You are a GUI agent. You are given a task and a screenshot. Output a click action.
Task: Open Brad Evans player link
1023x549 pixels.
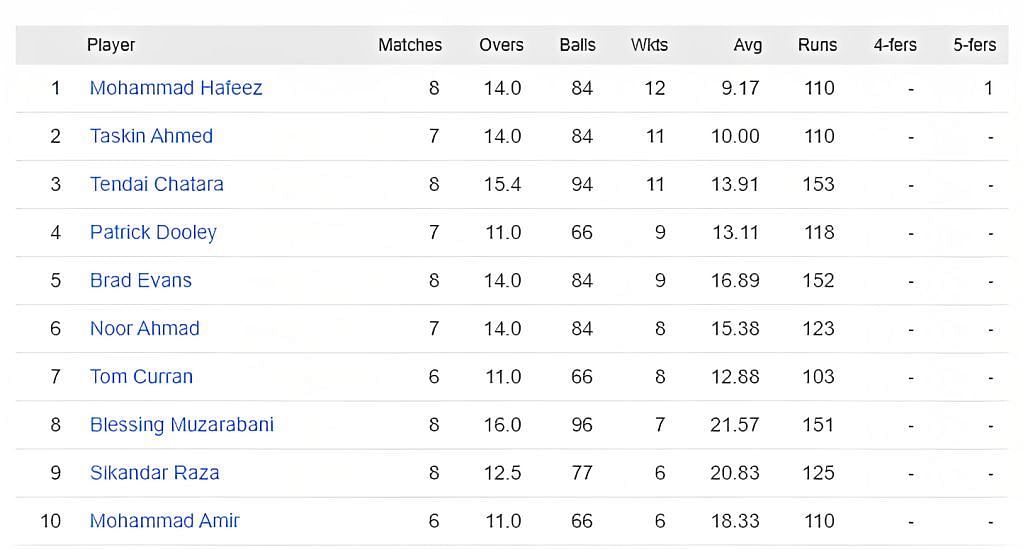click(141, 280)
